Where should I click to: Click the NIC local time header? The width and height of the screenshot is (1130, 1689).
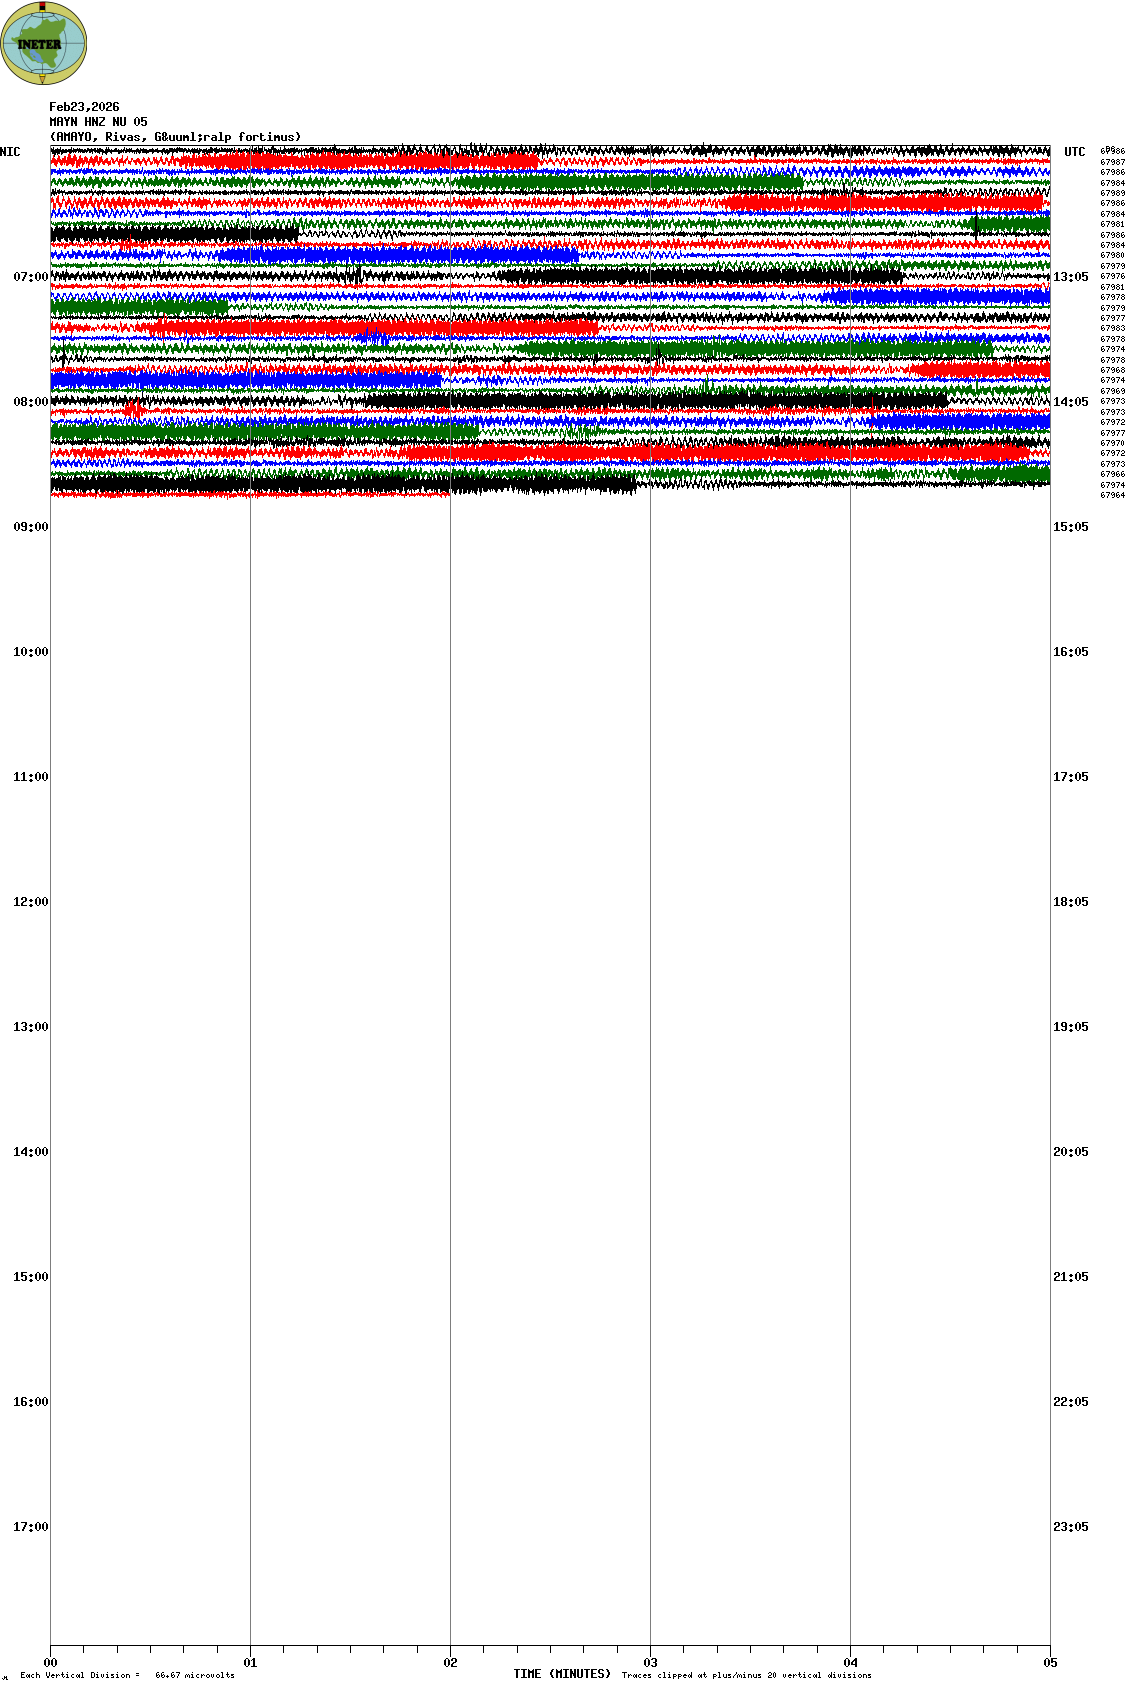tap(10, 152)
